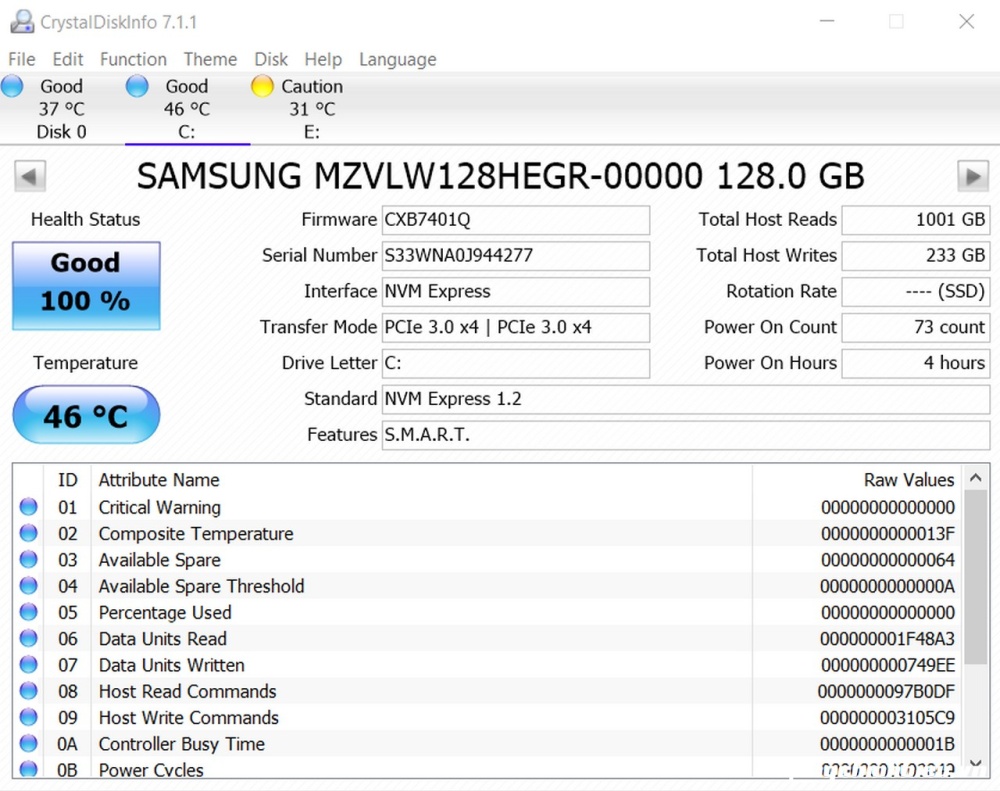Open the Help menu
This screenshot has width=1000, height=791.
pos(323,59)
